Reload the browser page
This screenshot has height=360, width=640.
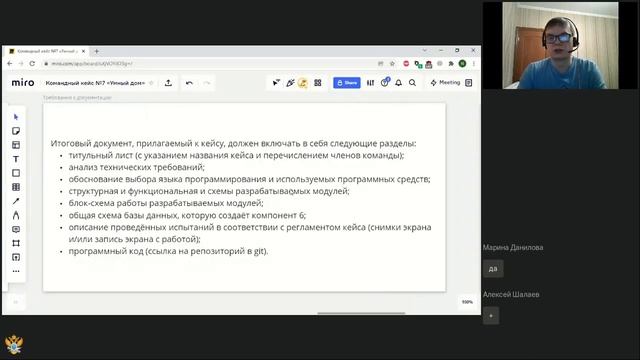pyautogui.click(x=32, y=64)
